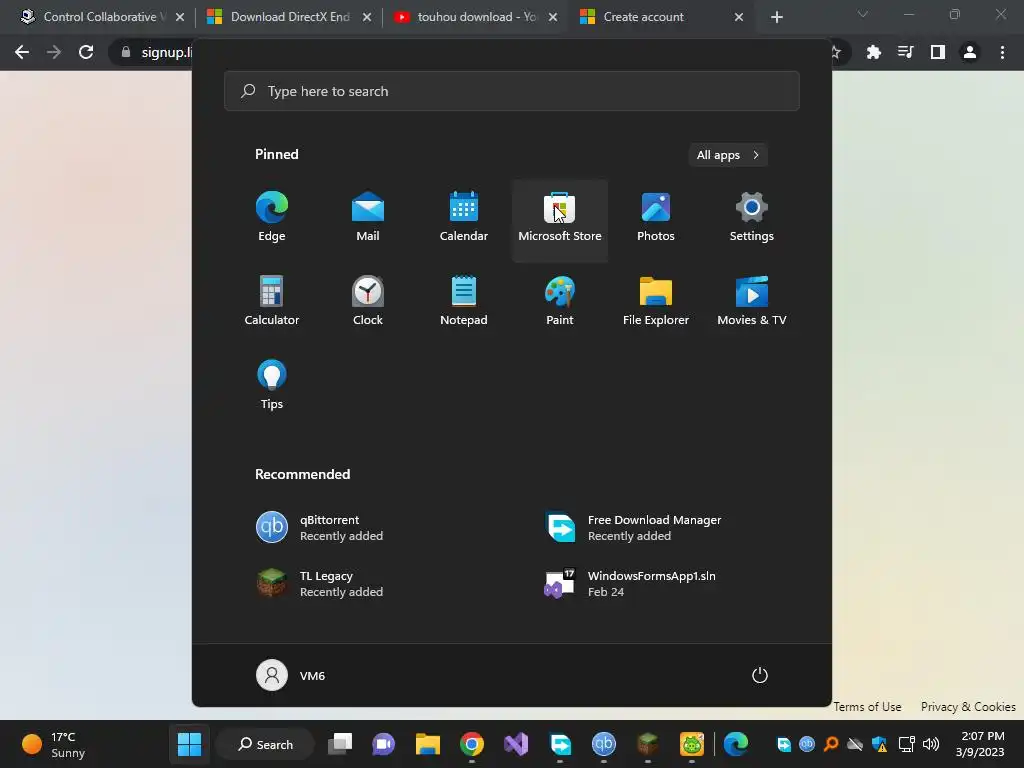Click the power button icon

(x=760, y=675)
